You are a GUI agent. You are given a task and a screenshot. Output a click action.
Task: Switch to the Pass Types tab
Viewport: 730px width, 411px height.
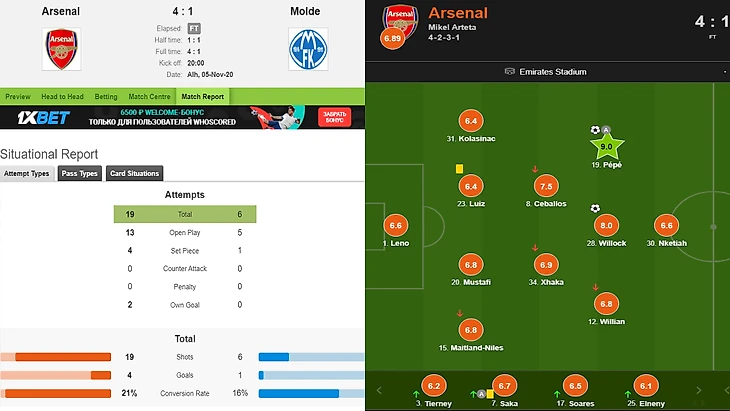pyautogui.click(x=79, y=174)
